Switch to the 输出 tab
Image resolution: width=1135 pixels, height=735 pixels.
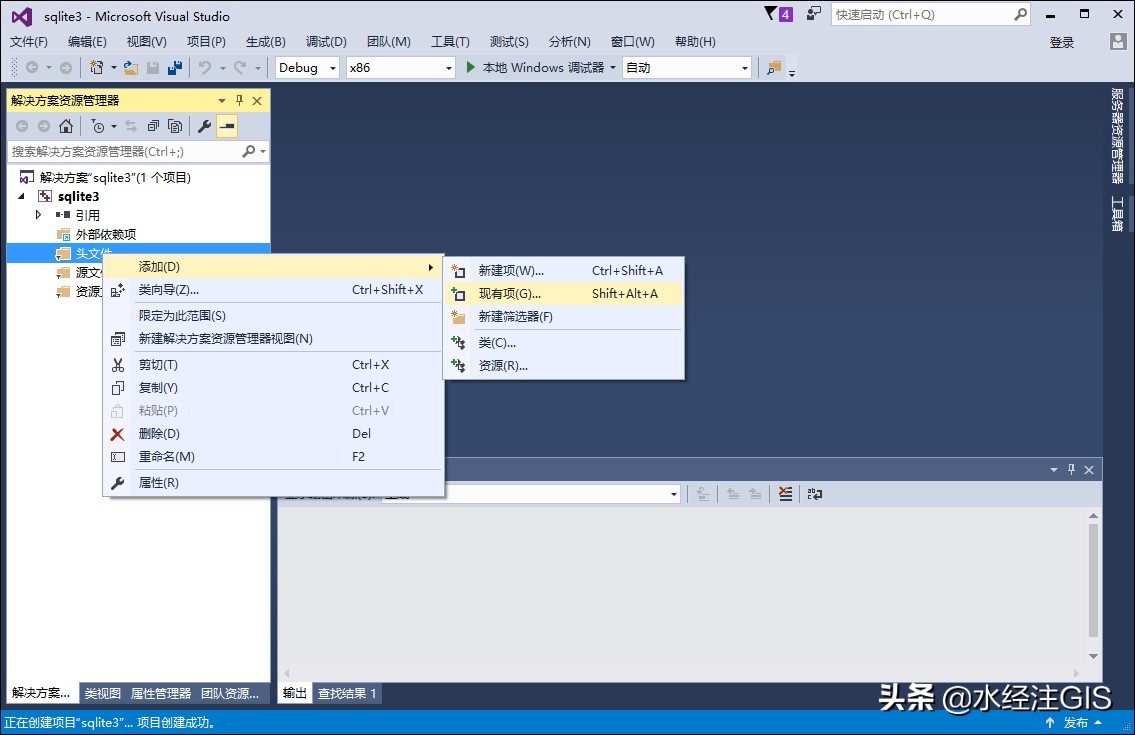coord(294,693)
